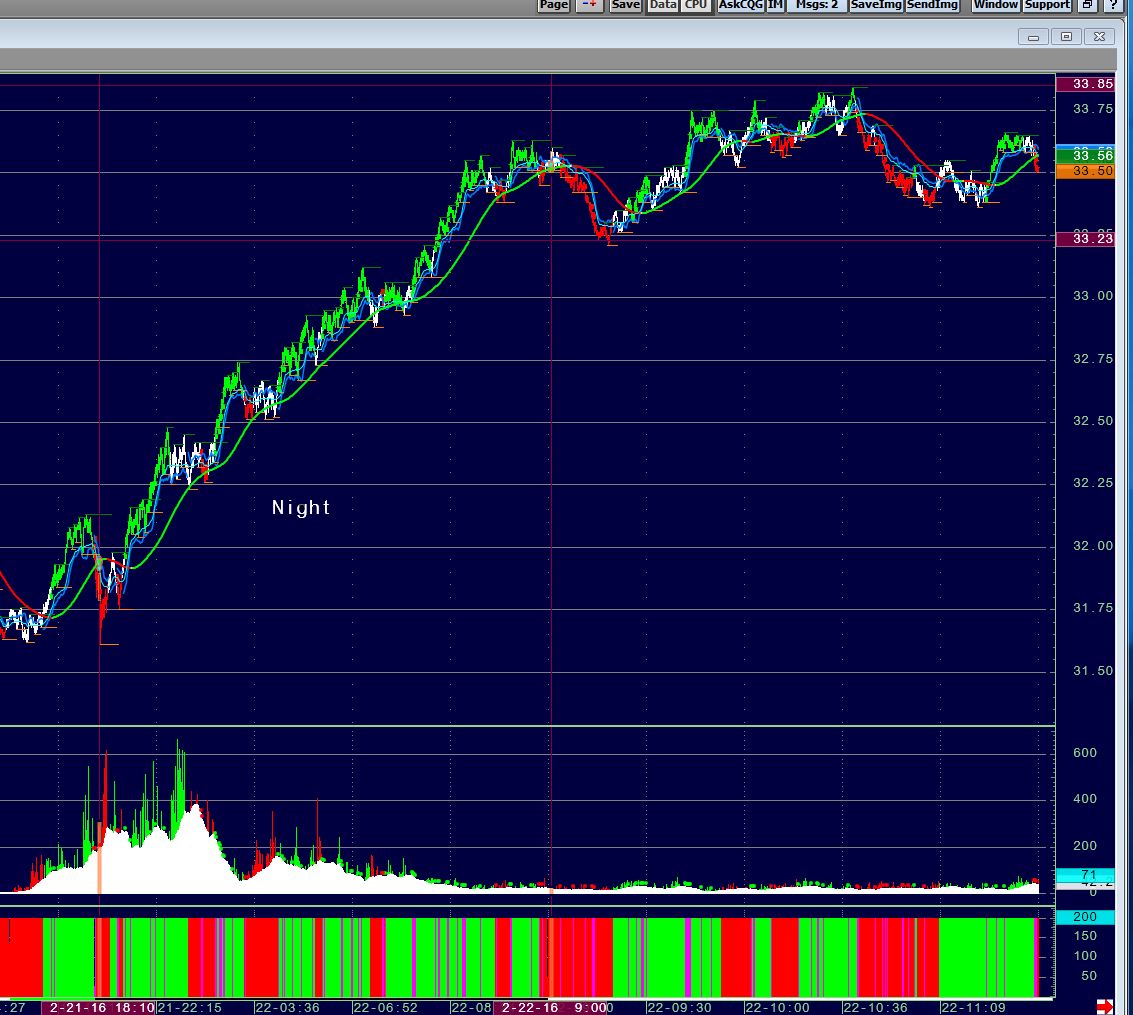This screenshot has height=1015, width=1133.
Task: Click the green 33.56 price label
Action: (1085, 155)
